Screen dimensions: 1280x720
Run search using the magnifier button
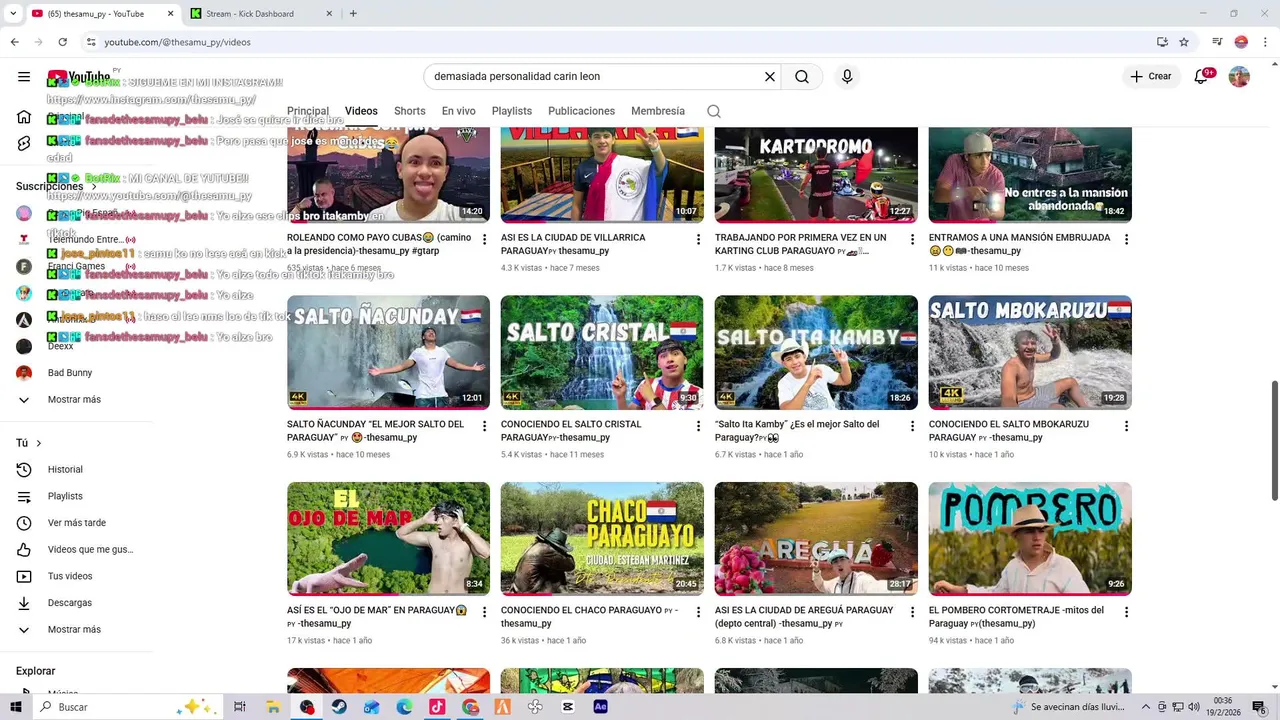point(802,77)
